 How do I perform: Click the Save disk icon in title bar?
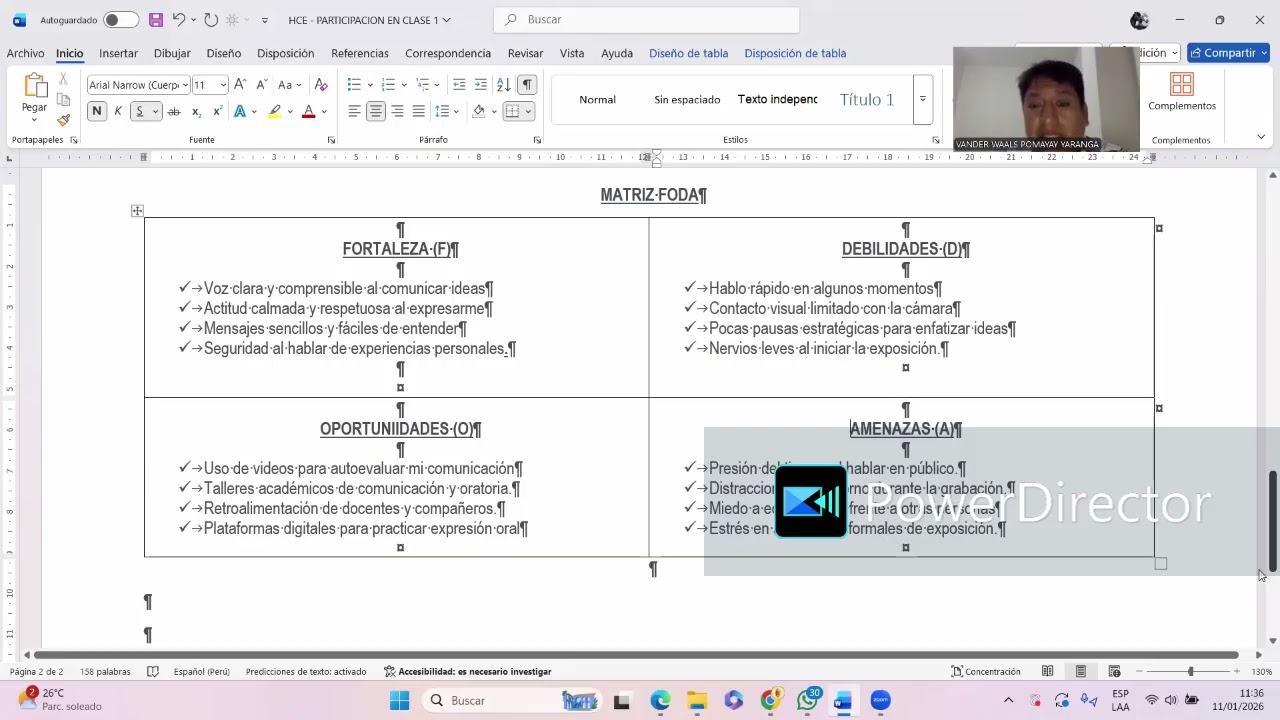155,20
